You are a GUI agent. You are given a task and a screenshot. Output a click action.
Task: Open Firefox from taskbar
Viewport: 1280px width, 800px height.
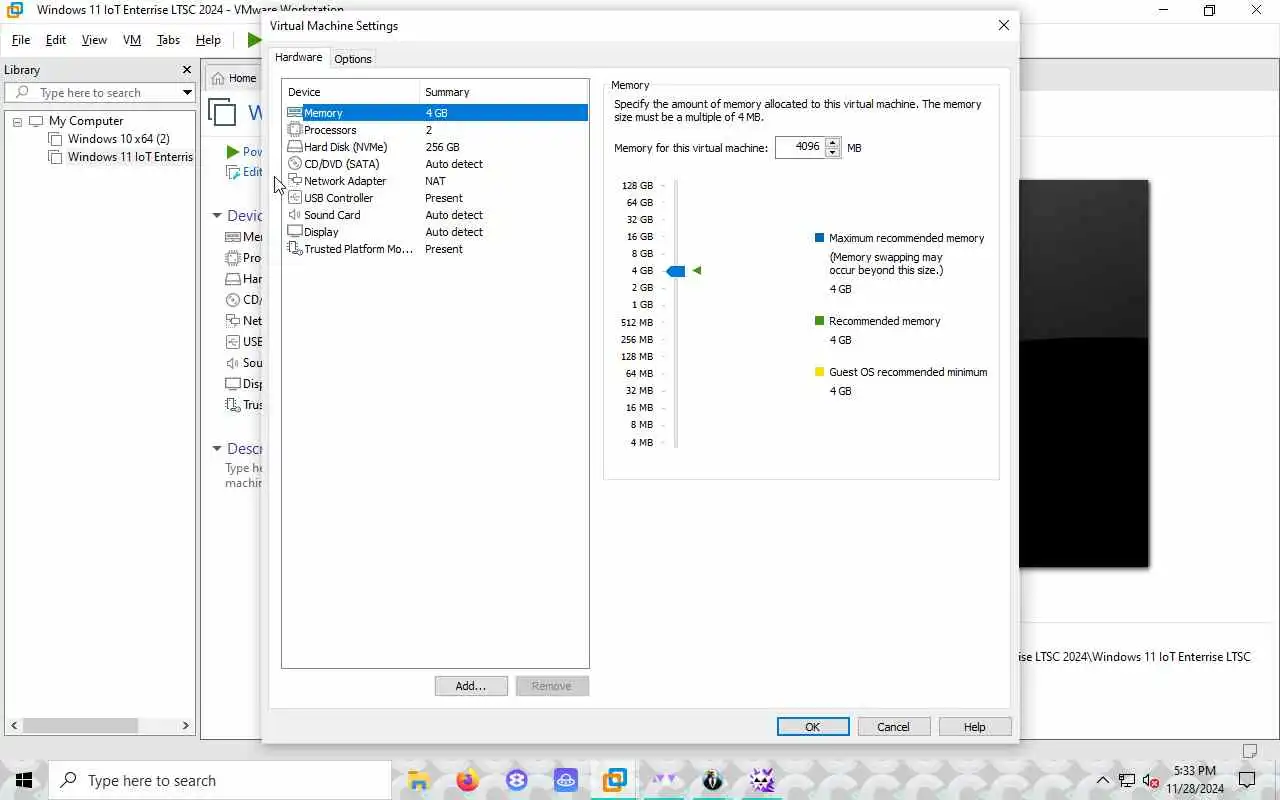pyautogui.click(x=467, y=780)
